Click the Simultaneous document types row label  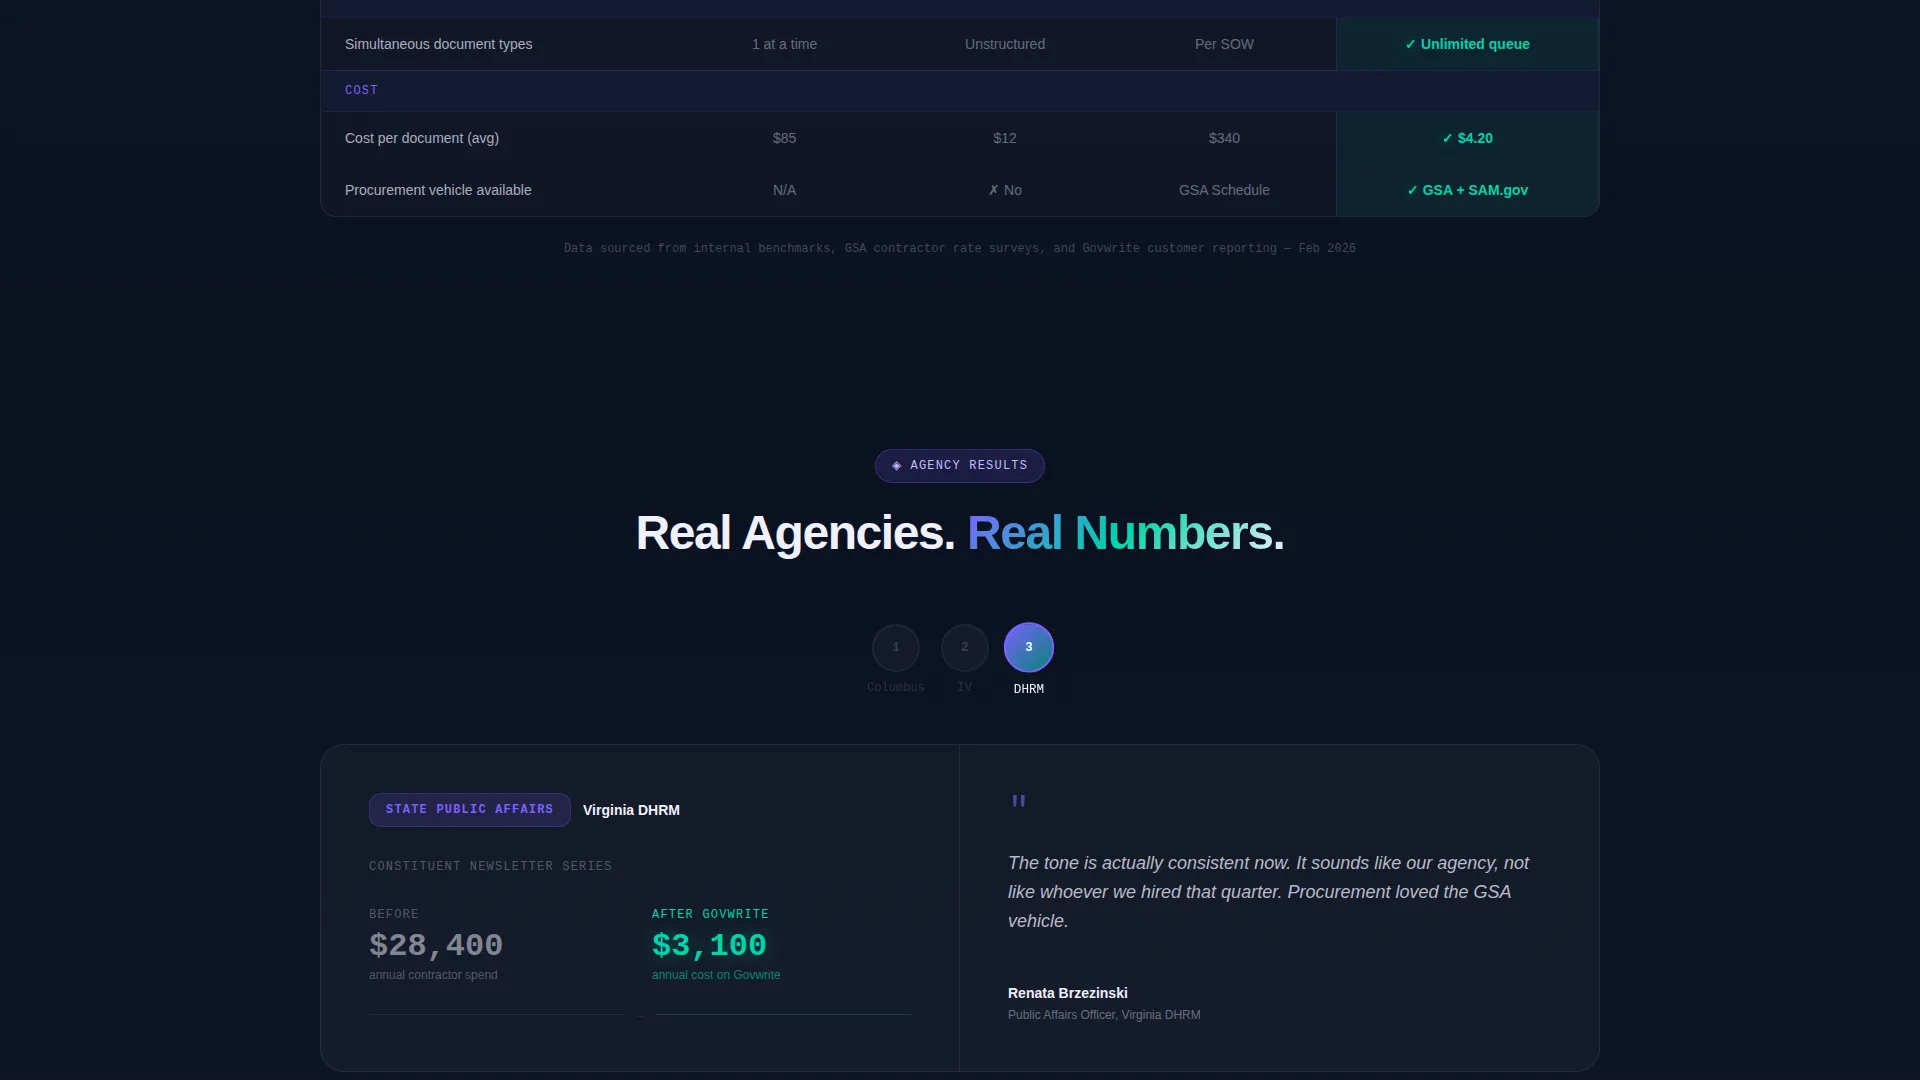point(438,44)
